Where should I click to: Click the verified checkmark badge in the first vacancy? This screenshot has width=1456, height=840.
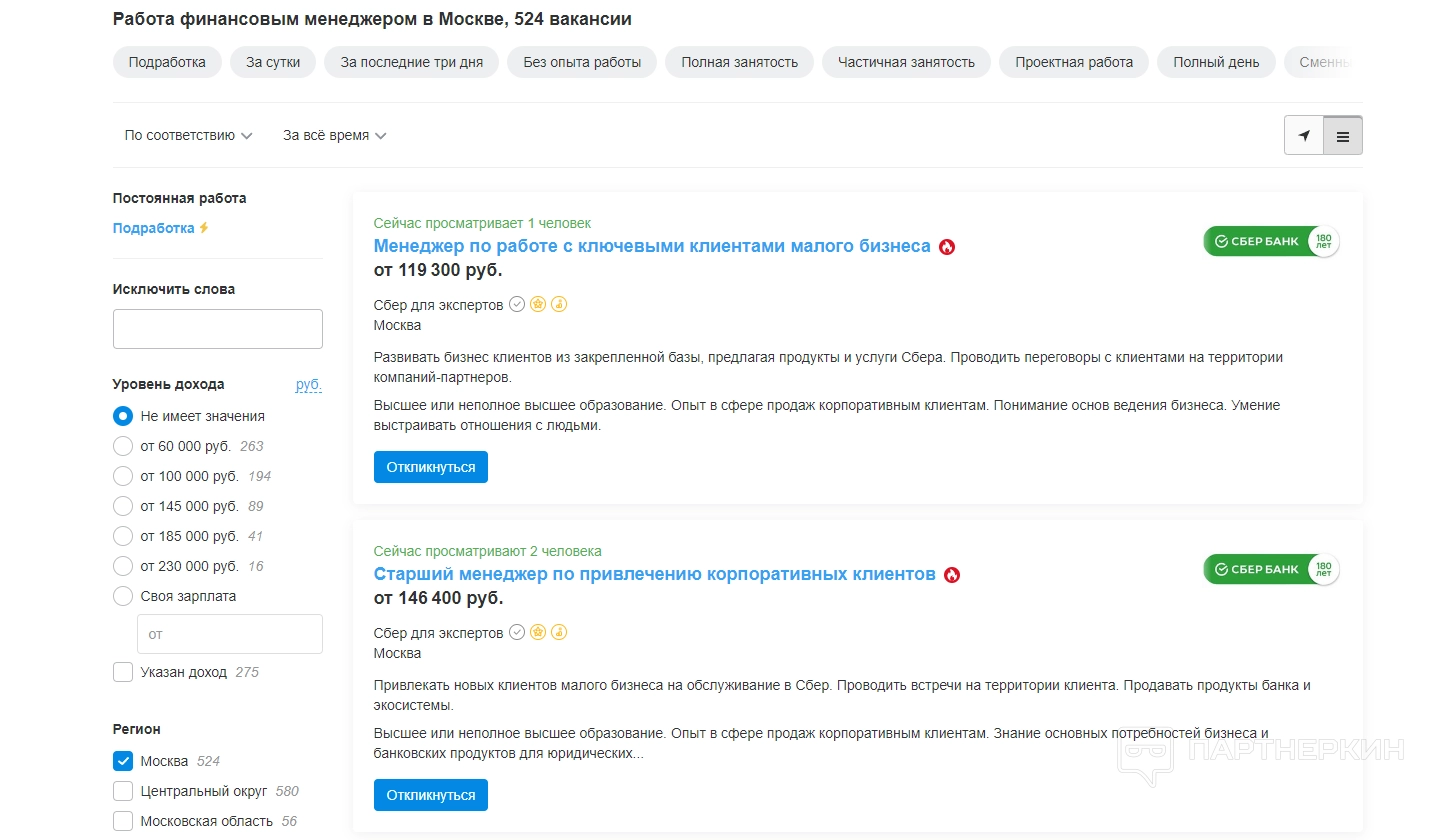click(517, 305)
